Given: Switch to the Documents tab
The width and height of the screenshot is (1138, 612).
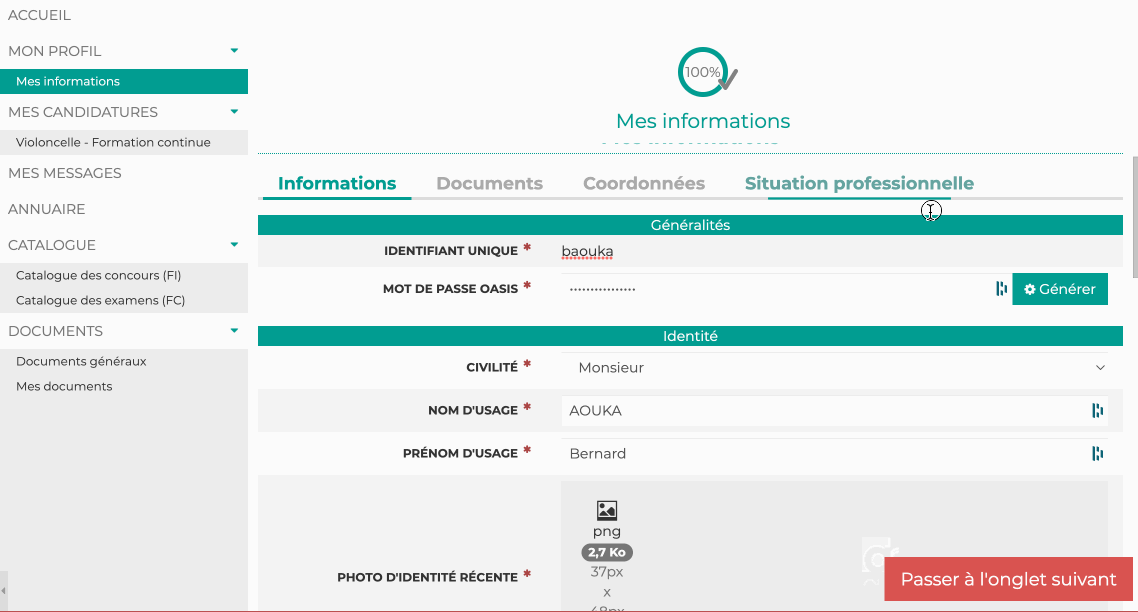Looking at the screenshot, I should [x=489, y=184].
